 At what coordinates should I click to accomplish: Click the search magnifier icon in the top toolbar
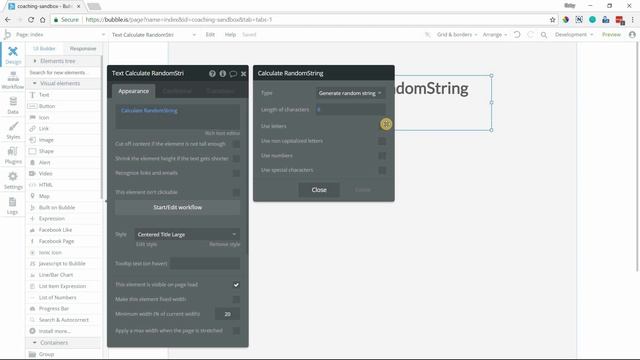pyautogui.click(x=544, y=35)
